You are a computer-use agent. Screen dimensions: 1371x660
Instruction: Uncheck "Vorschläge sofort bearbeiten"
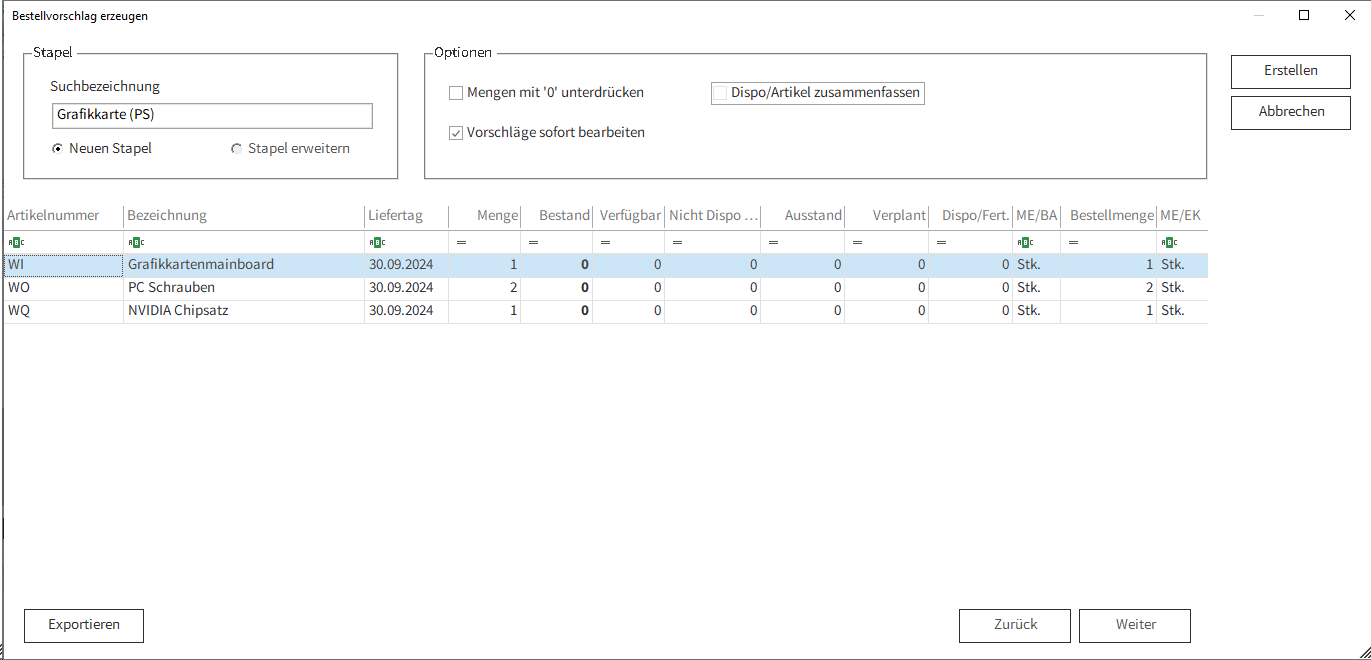click(x=456, y=133)
